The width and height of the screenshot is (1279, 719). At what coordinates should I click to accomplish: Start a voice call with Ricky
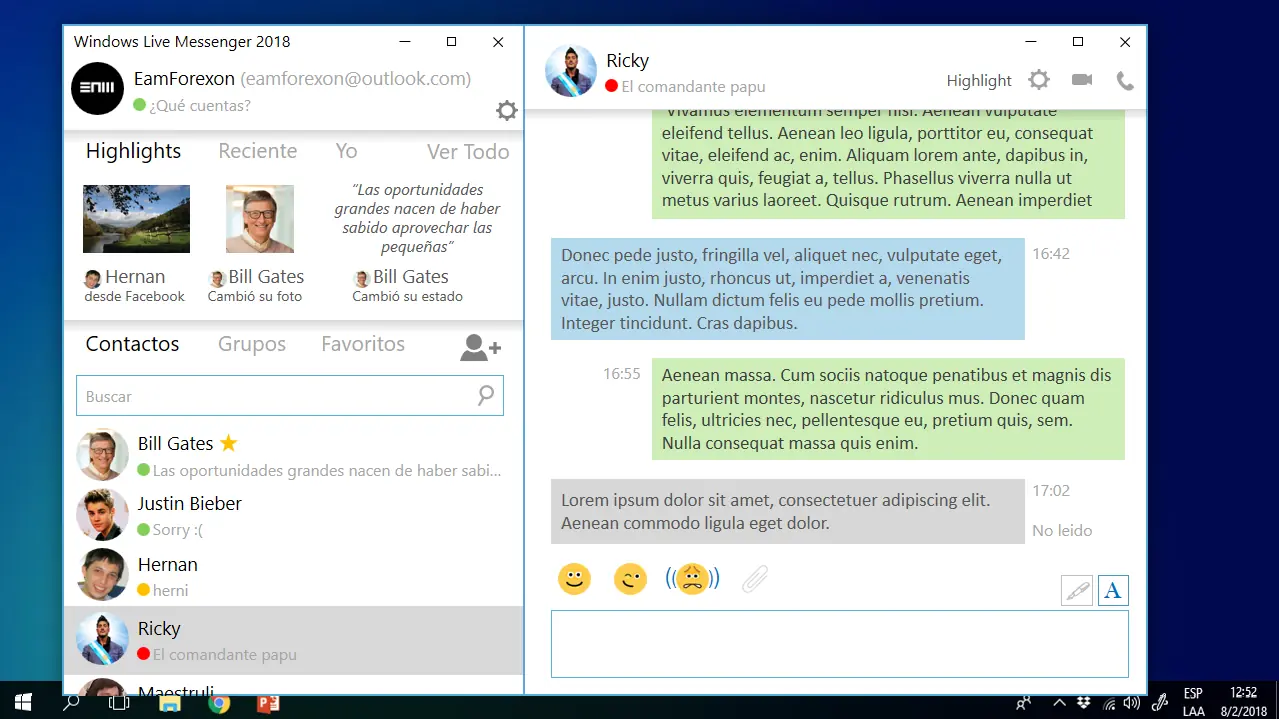click(1124, 80)
